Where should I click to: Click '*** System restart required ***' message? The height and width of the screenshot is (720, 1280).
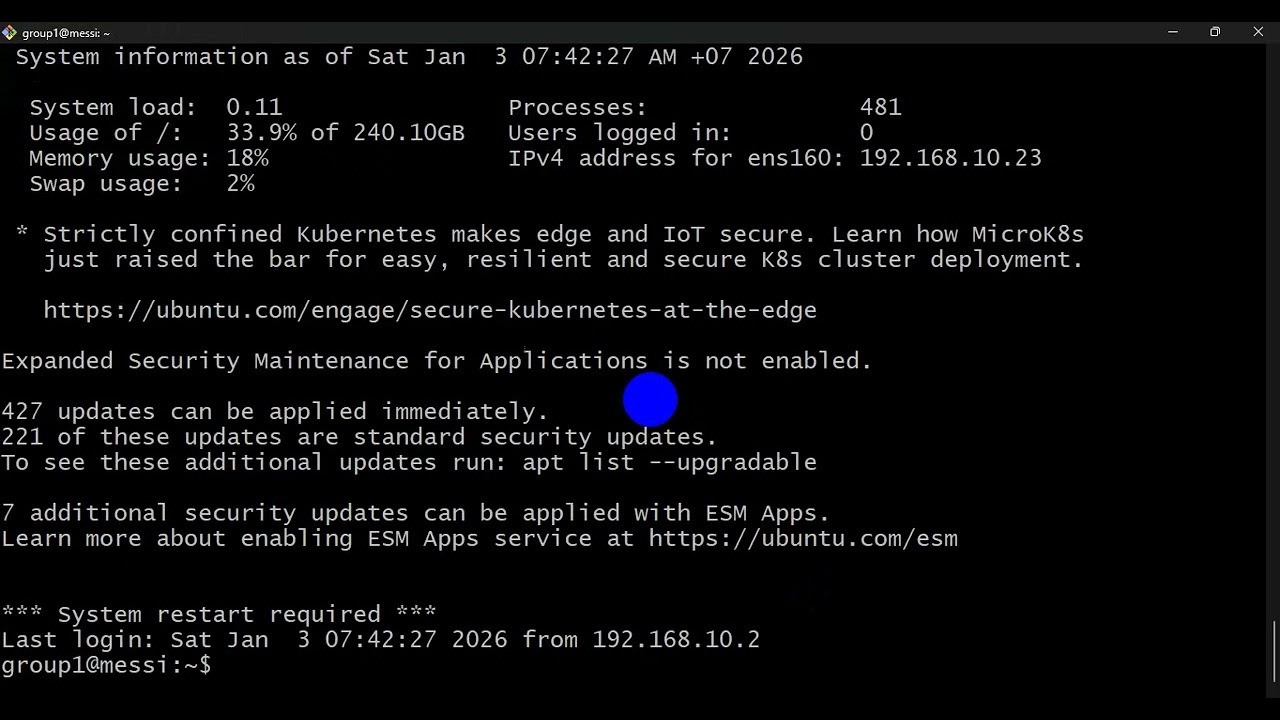pyautogui.click(x=219, y=614)
